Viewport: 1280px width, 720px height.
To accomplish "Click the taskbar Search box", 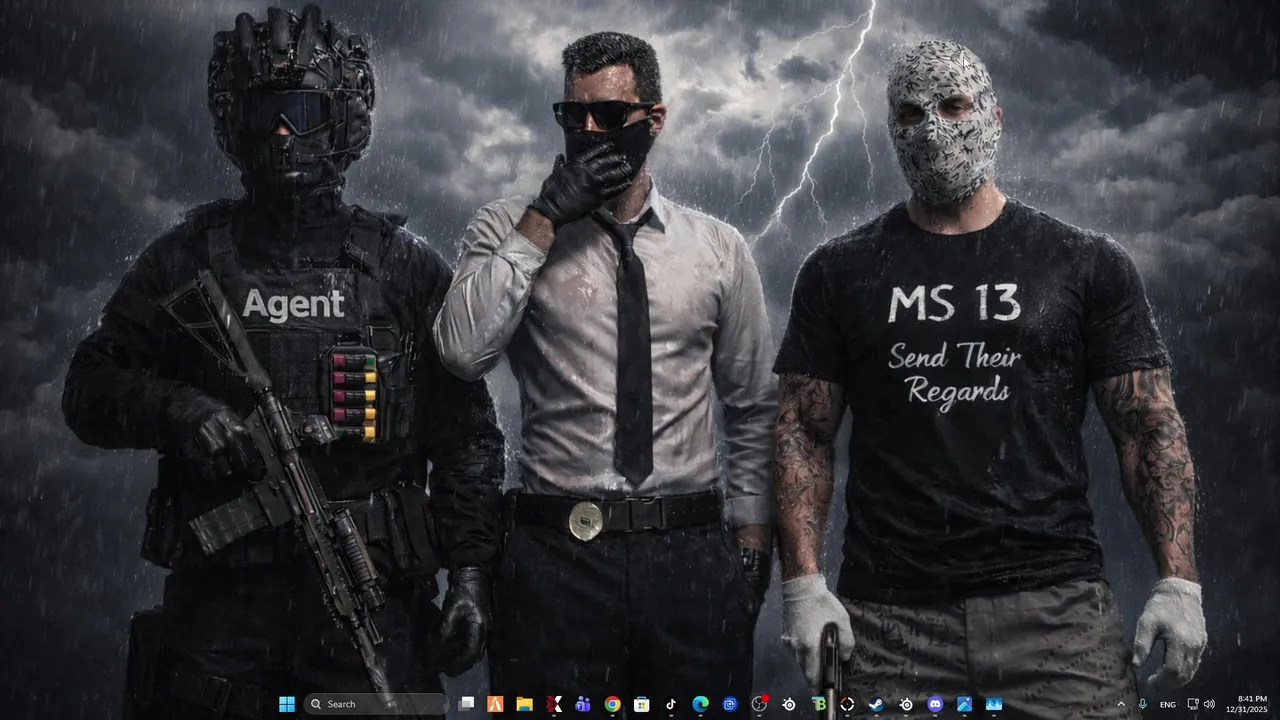I will 375,704.
